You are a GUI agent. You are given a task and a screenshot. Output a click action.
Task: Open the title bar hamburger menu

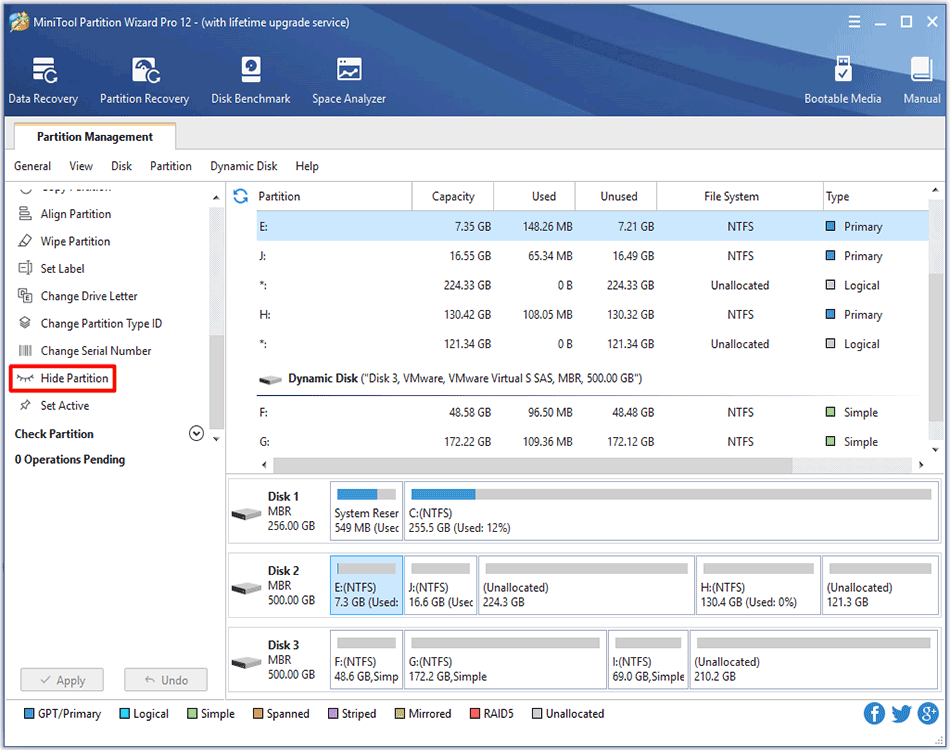(x=855, y=21)
